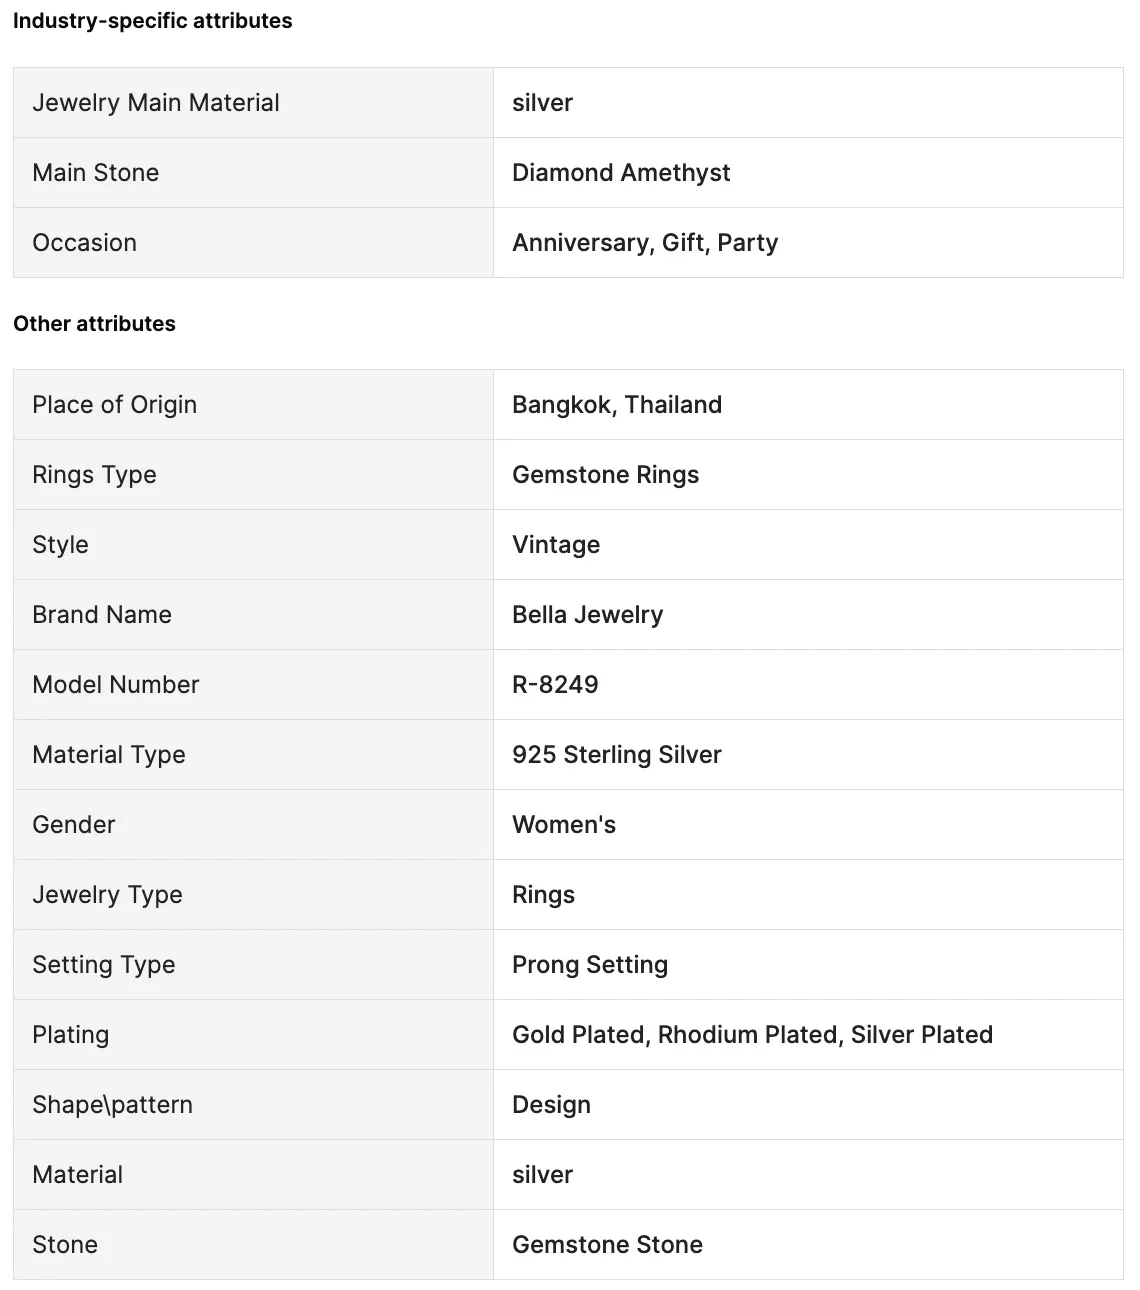The width and height of the screenshot is (1140, 1290).
Task: Select the Jewelry Main Material label
Action: [156, 103]
